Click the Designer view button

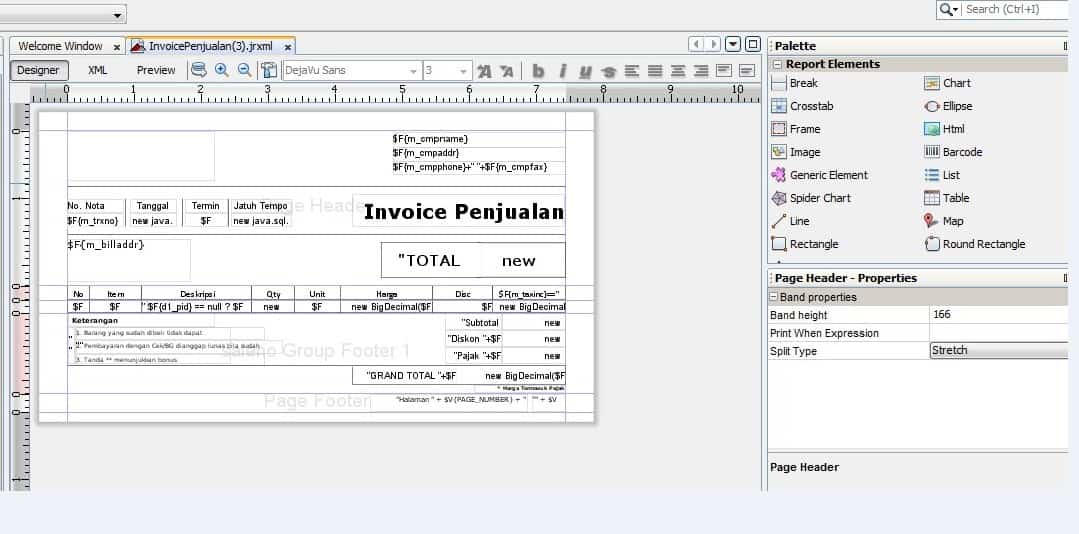tap(39, 70)
